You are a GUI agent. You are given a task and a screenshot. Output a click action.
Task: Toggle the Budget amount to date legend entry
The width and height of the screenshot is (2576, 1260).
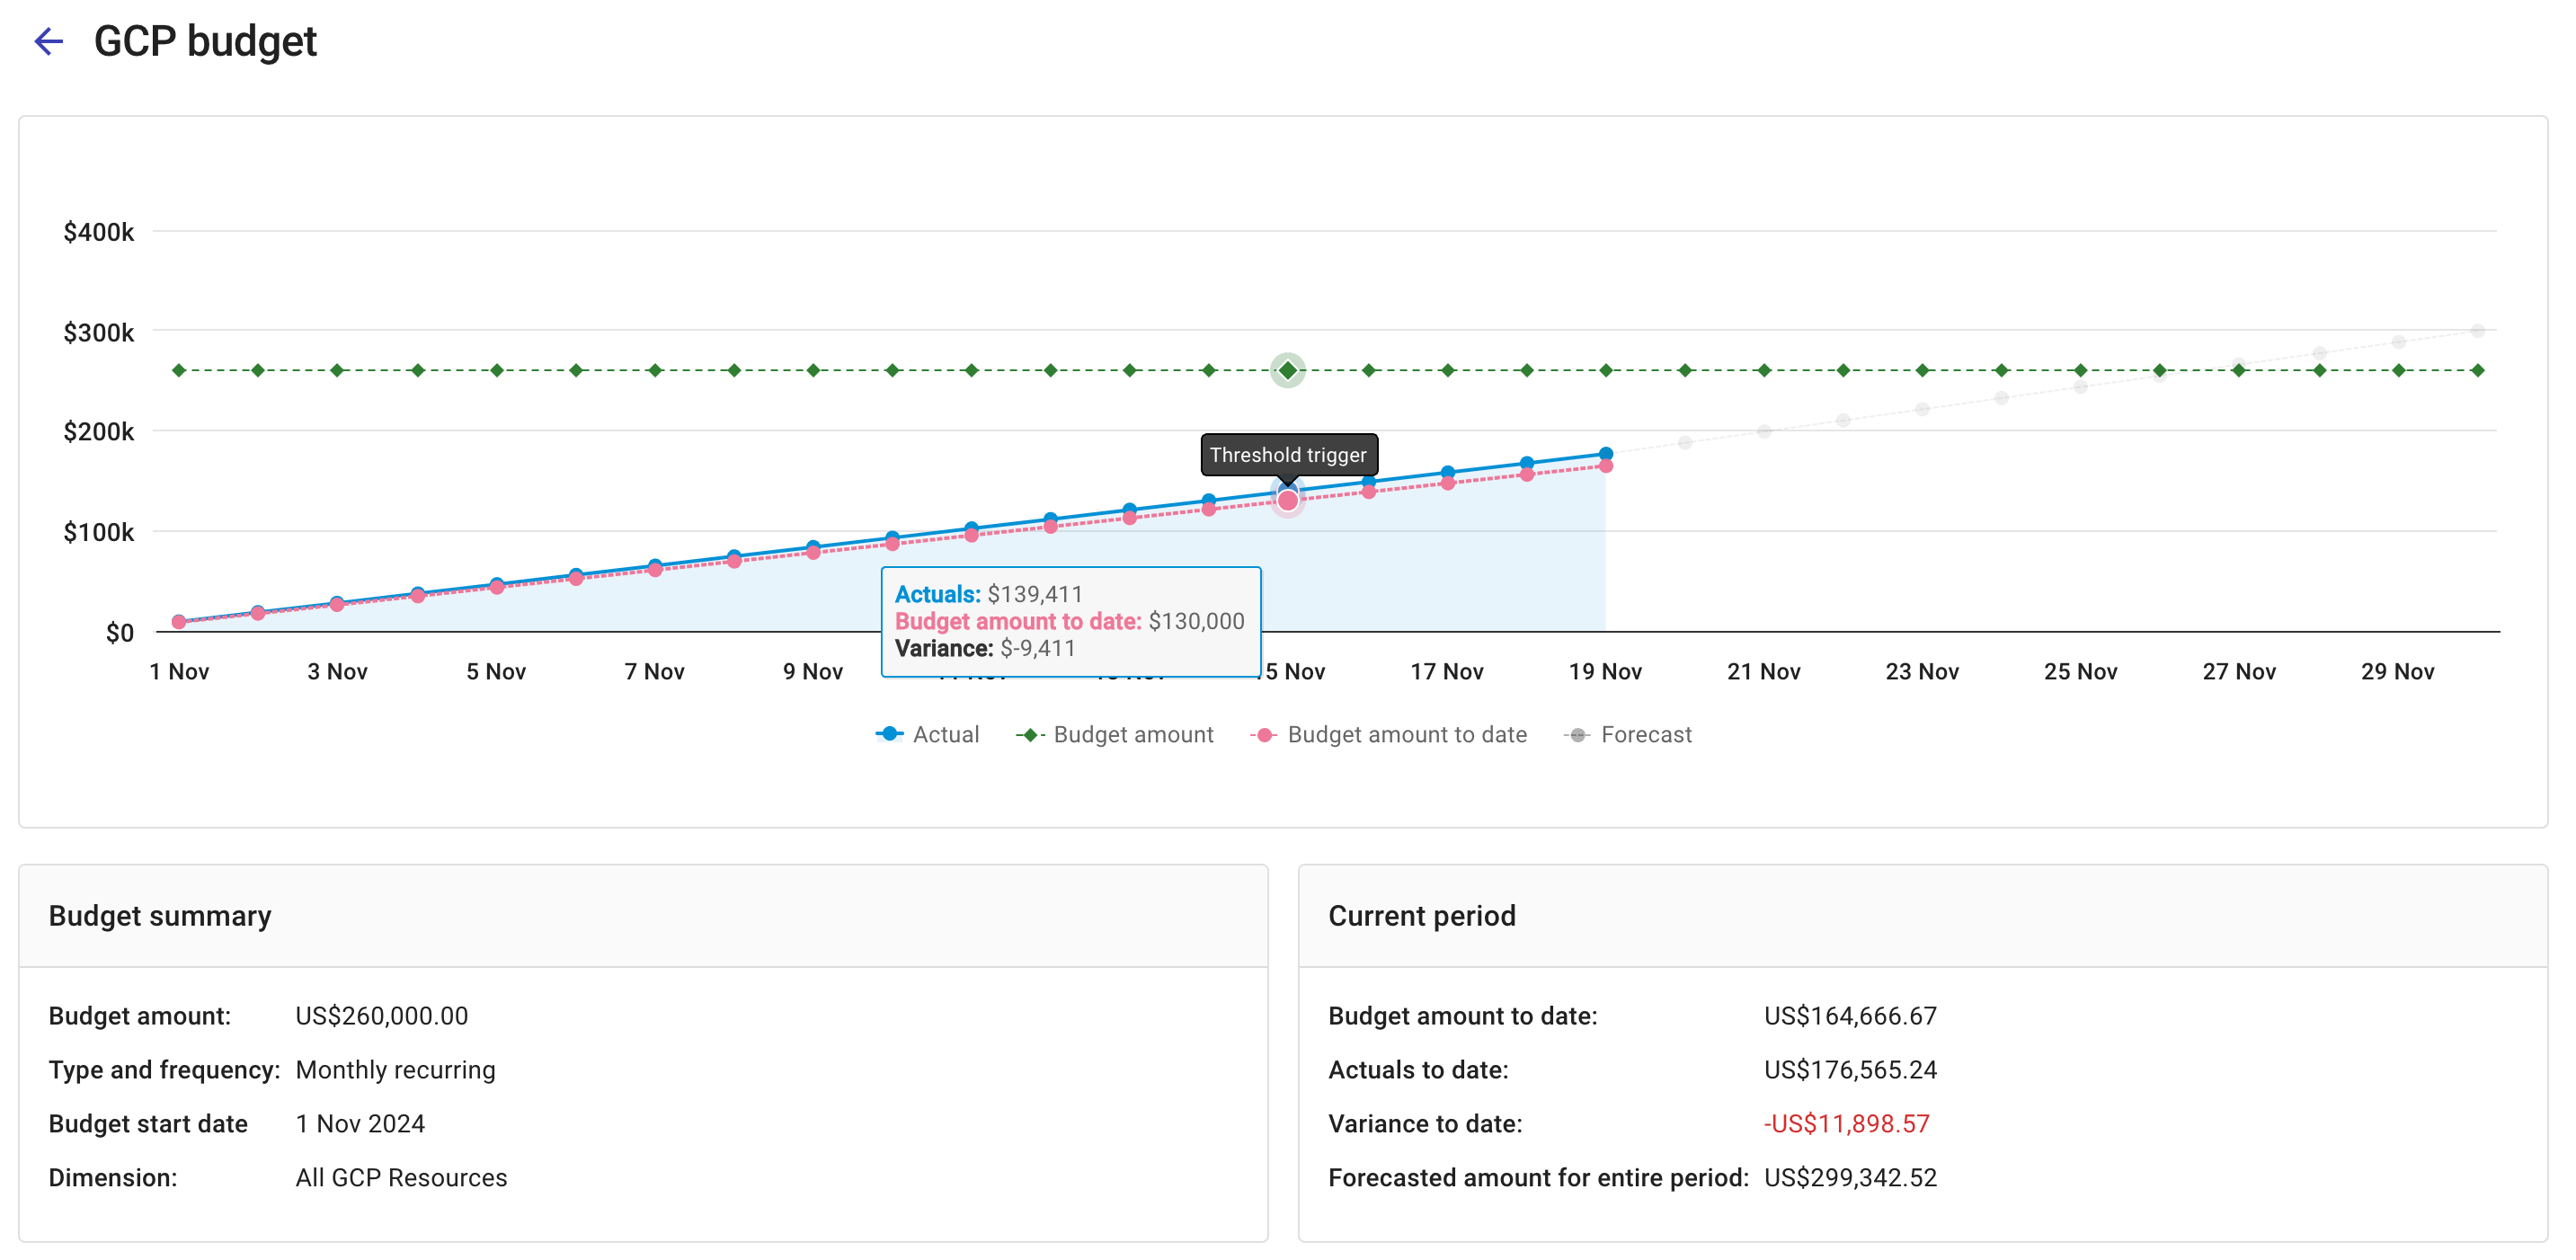coord(1388,735)
